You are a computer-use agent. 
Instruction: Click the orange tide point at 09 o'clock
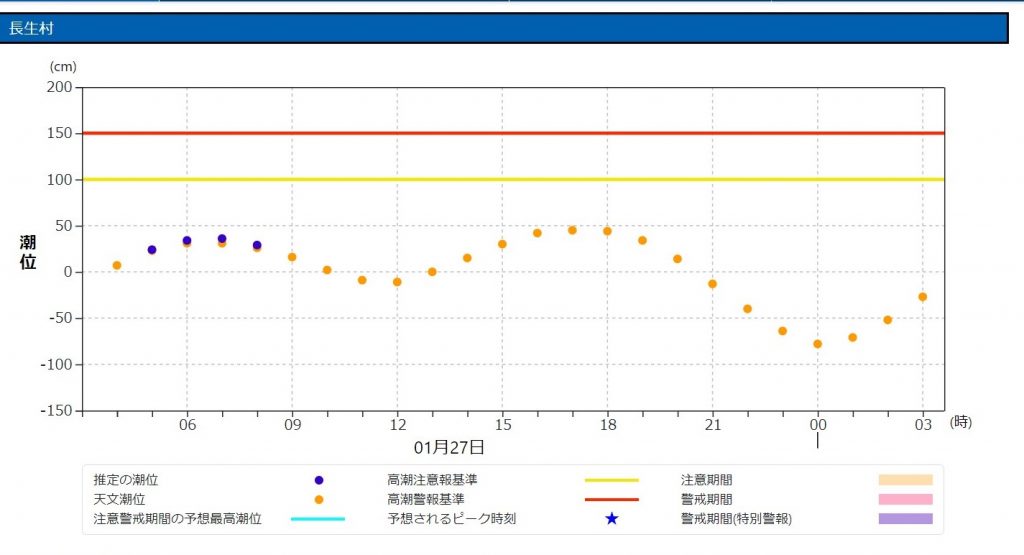pos(292,257)
